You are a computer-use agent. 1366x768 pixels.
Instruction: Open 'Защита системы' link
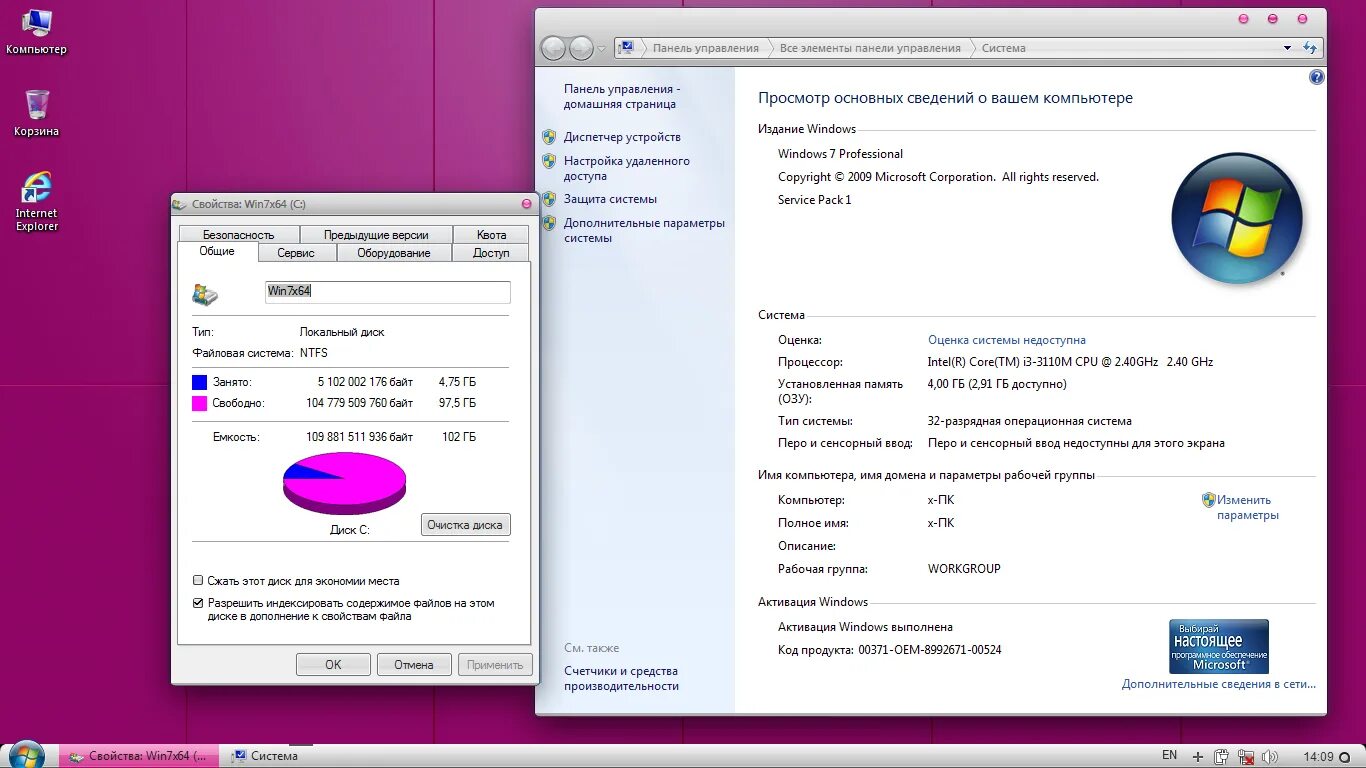coord(610,199)
